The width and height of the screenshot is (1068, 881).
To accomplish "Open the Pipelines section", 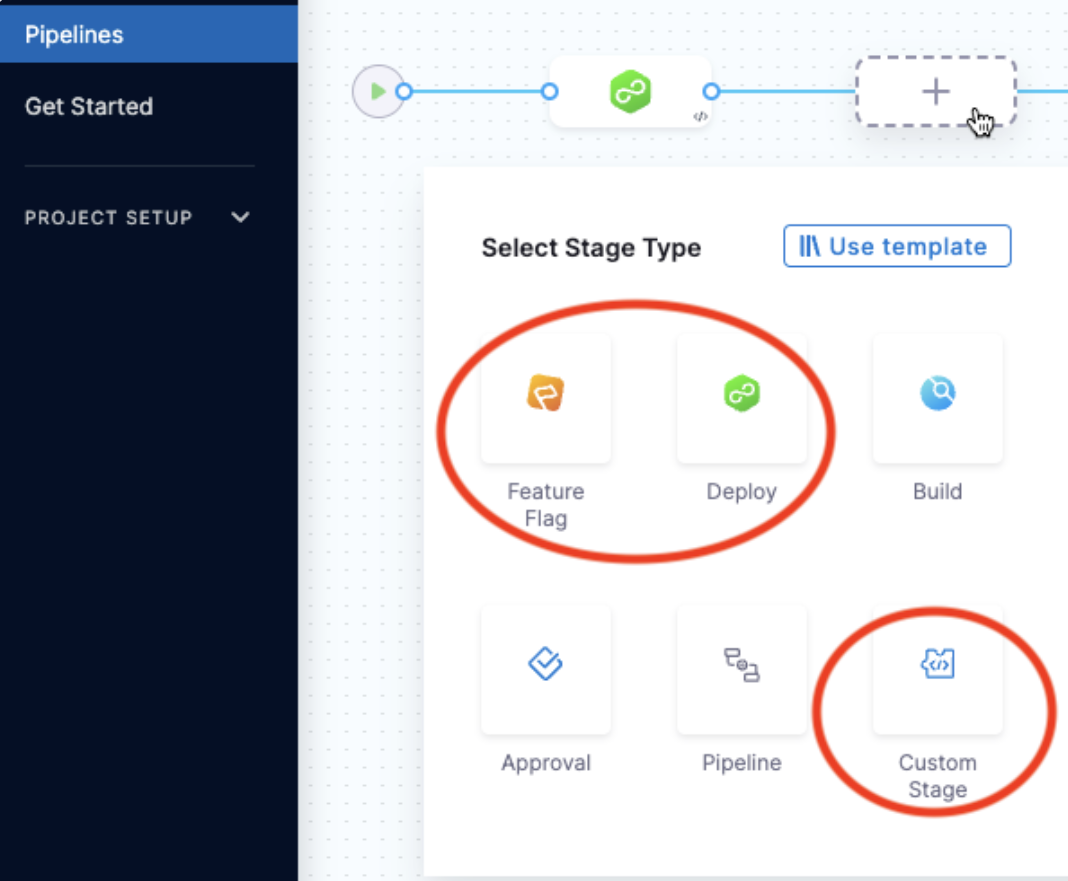I will click(x=73, y=33).
